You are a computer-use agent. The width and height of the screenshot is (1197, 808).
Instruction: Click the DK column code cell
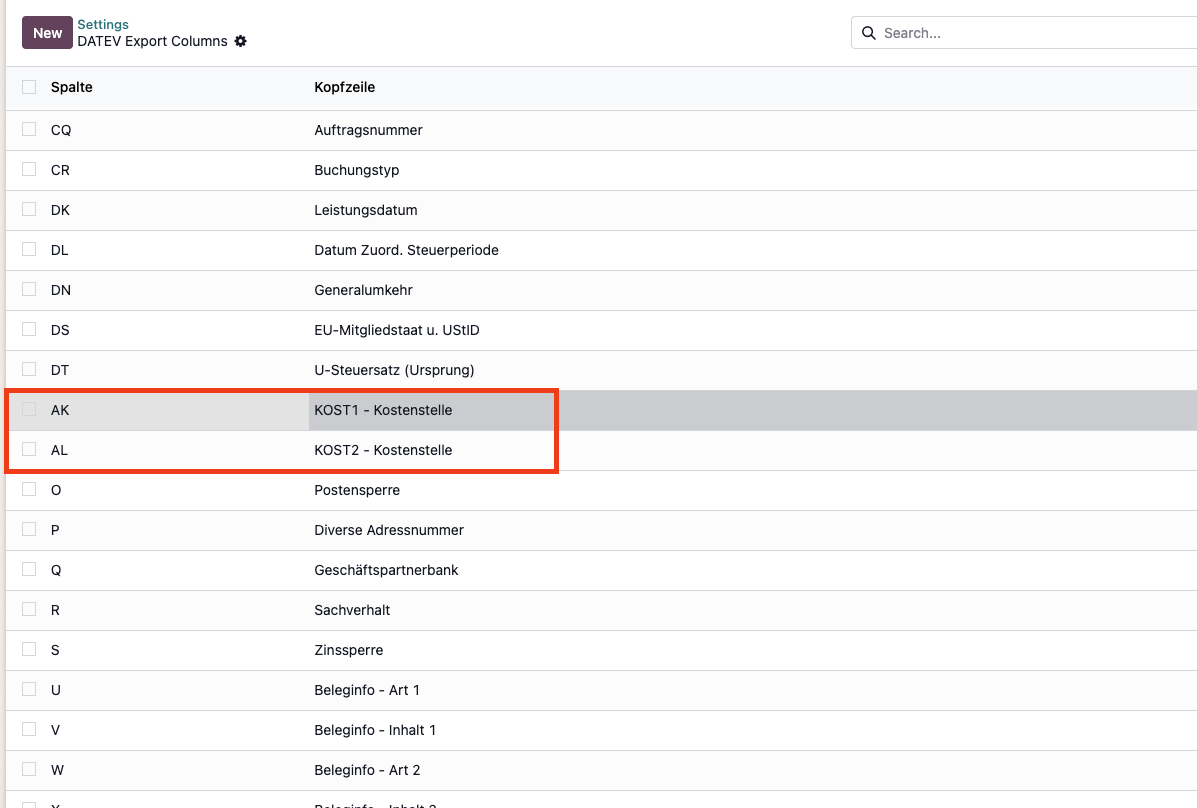point(60,210)
